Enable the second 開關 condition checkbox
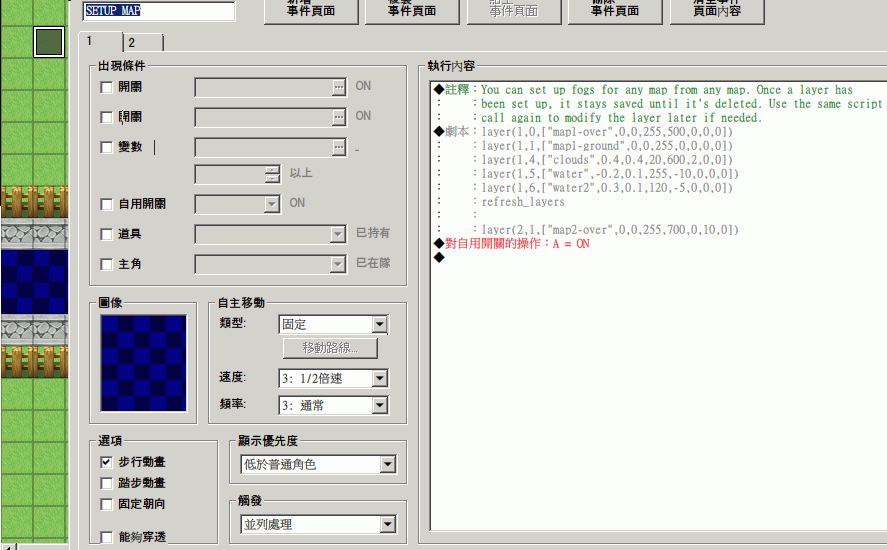Image resolution: width=887 pixels, height=550 pixels. (x=106, y=117)
